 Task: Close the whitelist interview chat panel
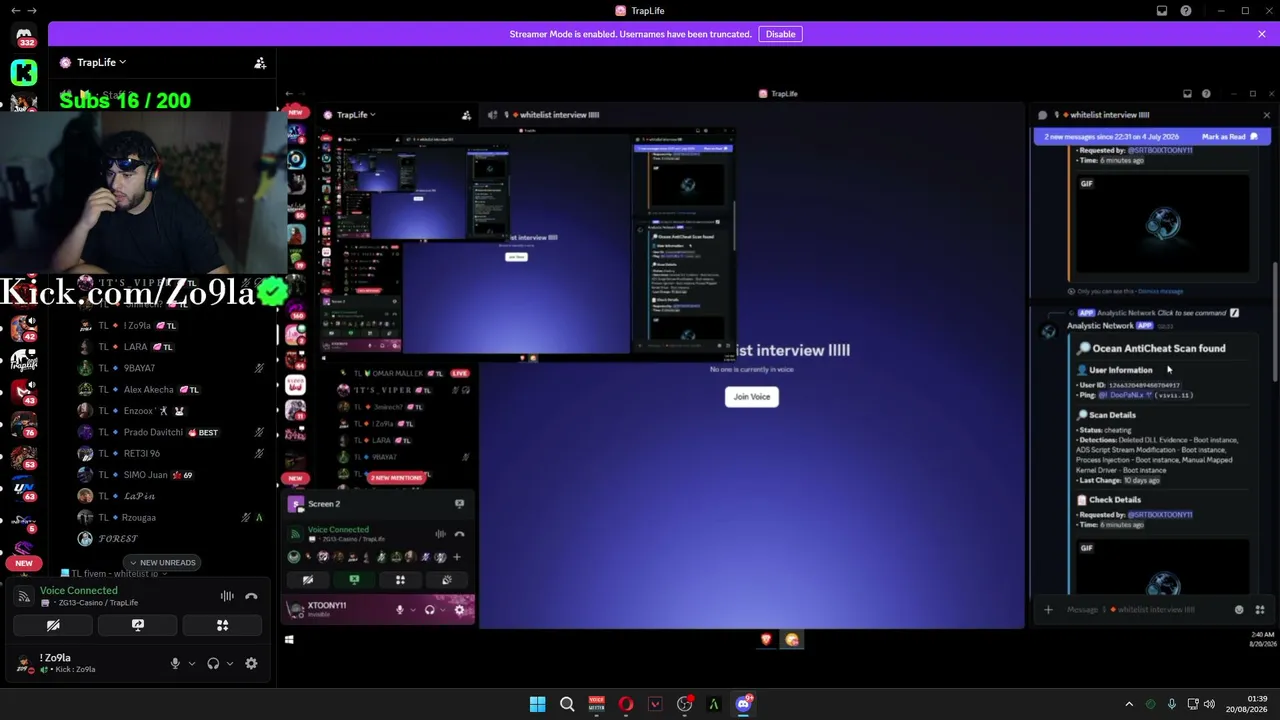tap(1266, 115)
